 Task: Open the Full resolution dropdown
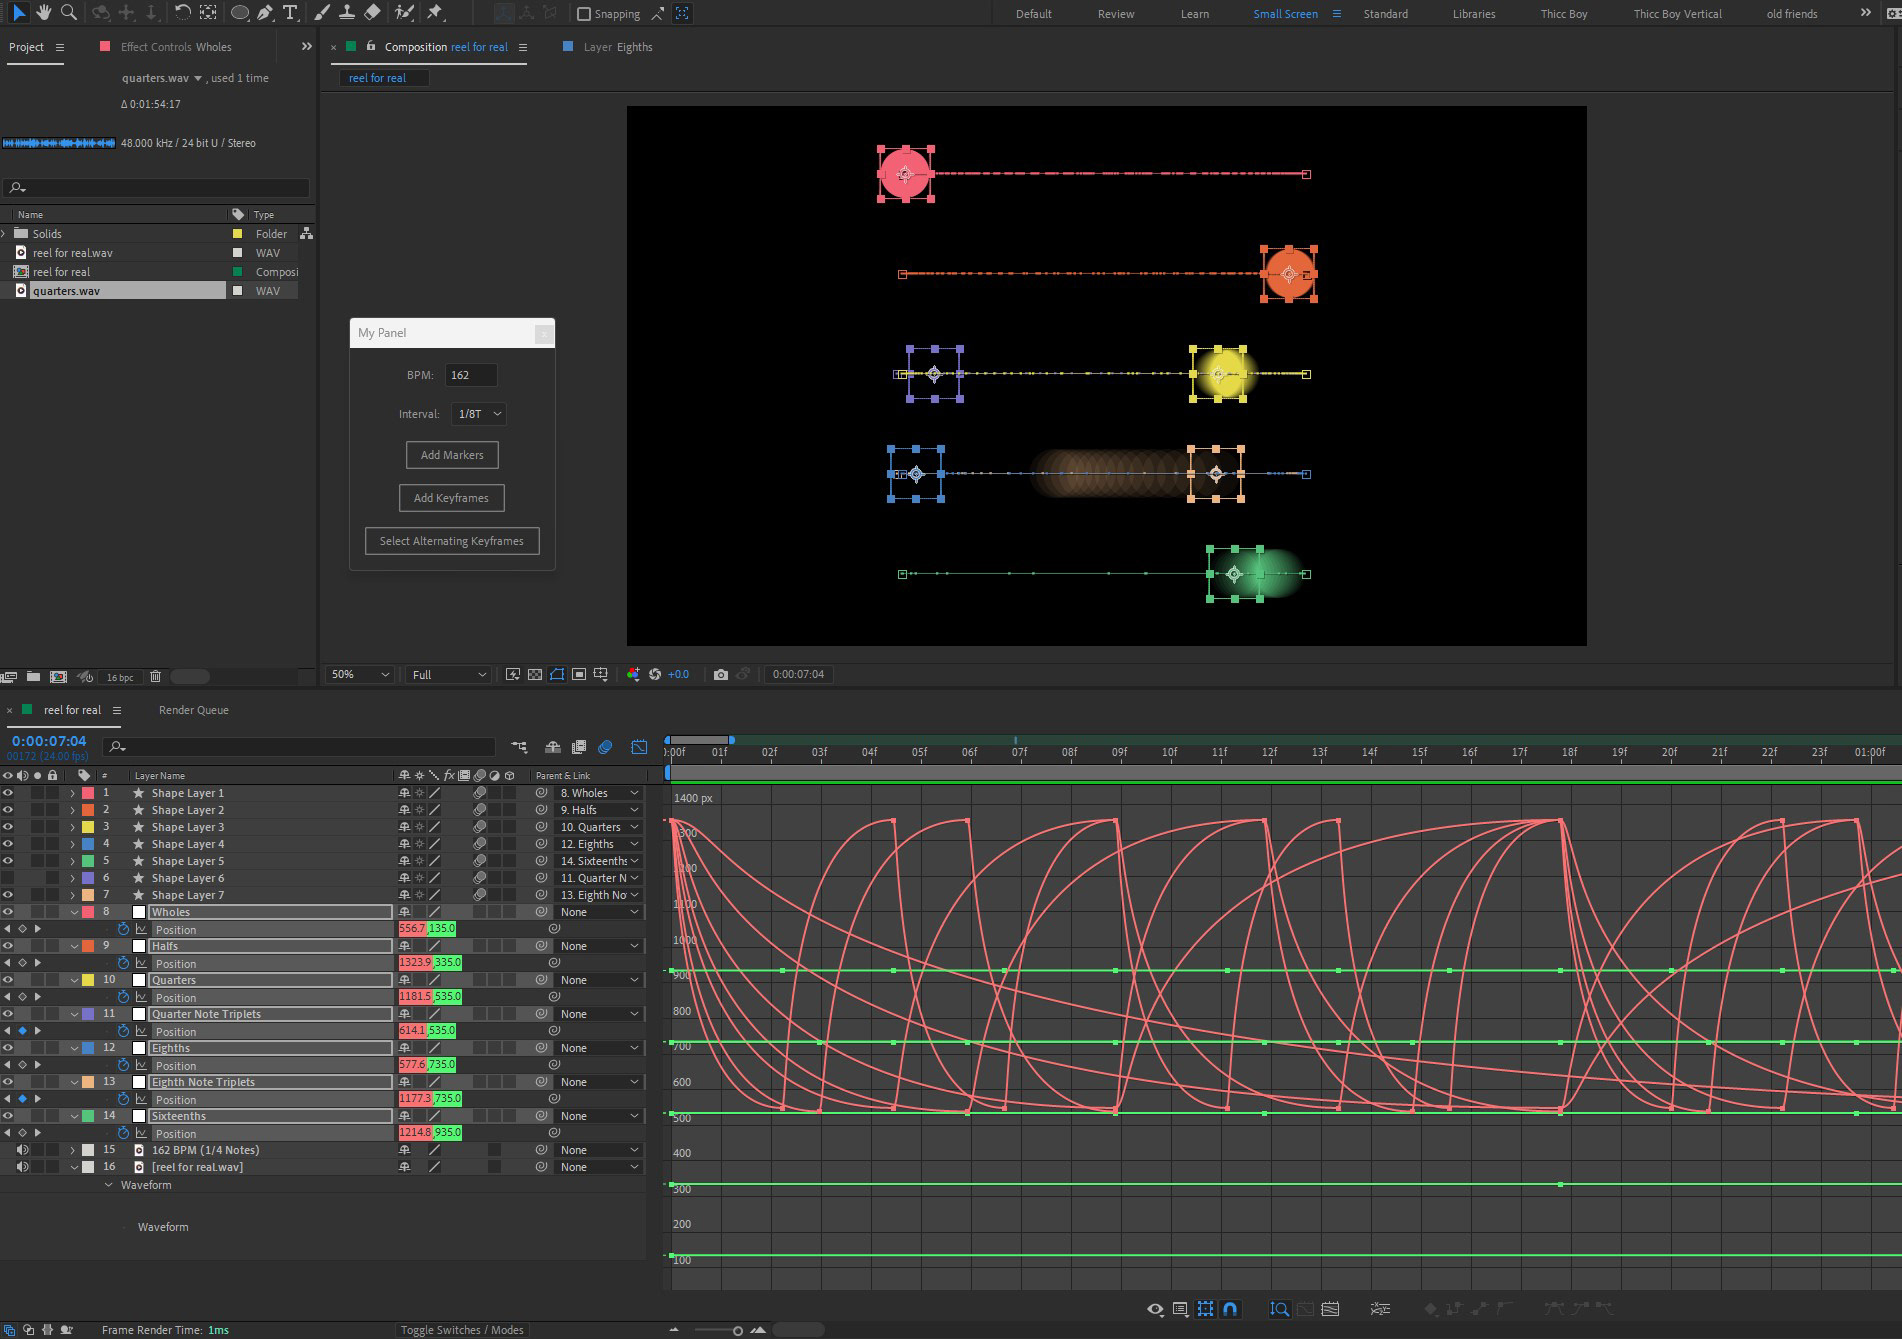click(449, 675)
